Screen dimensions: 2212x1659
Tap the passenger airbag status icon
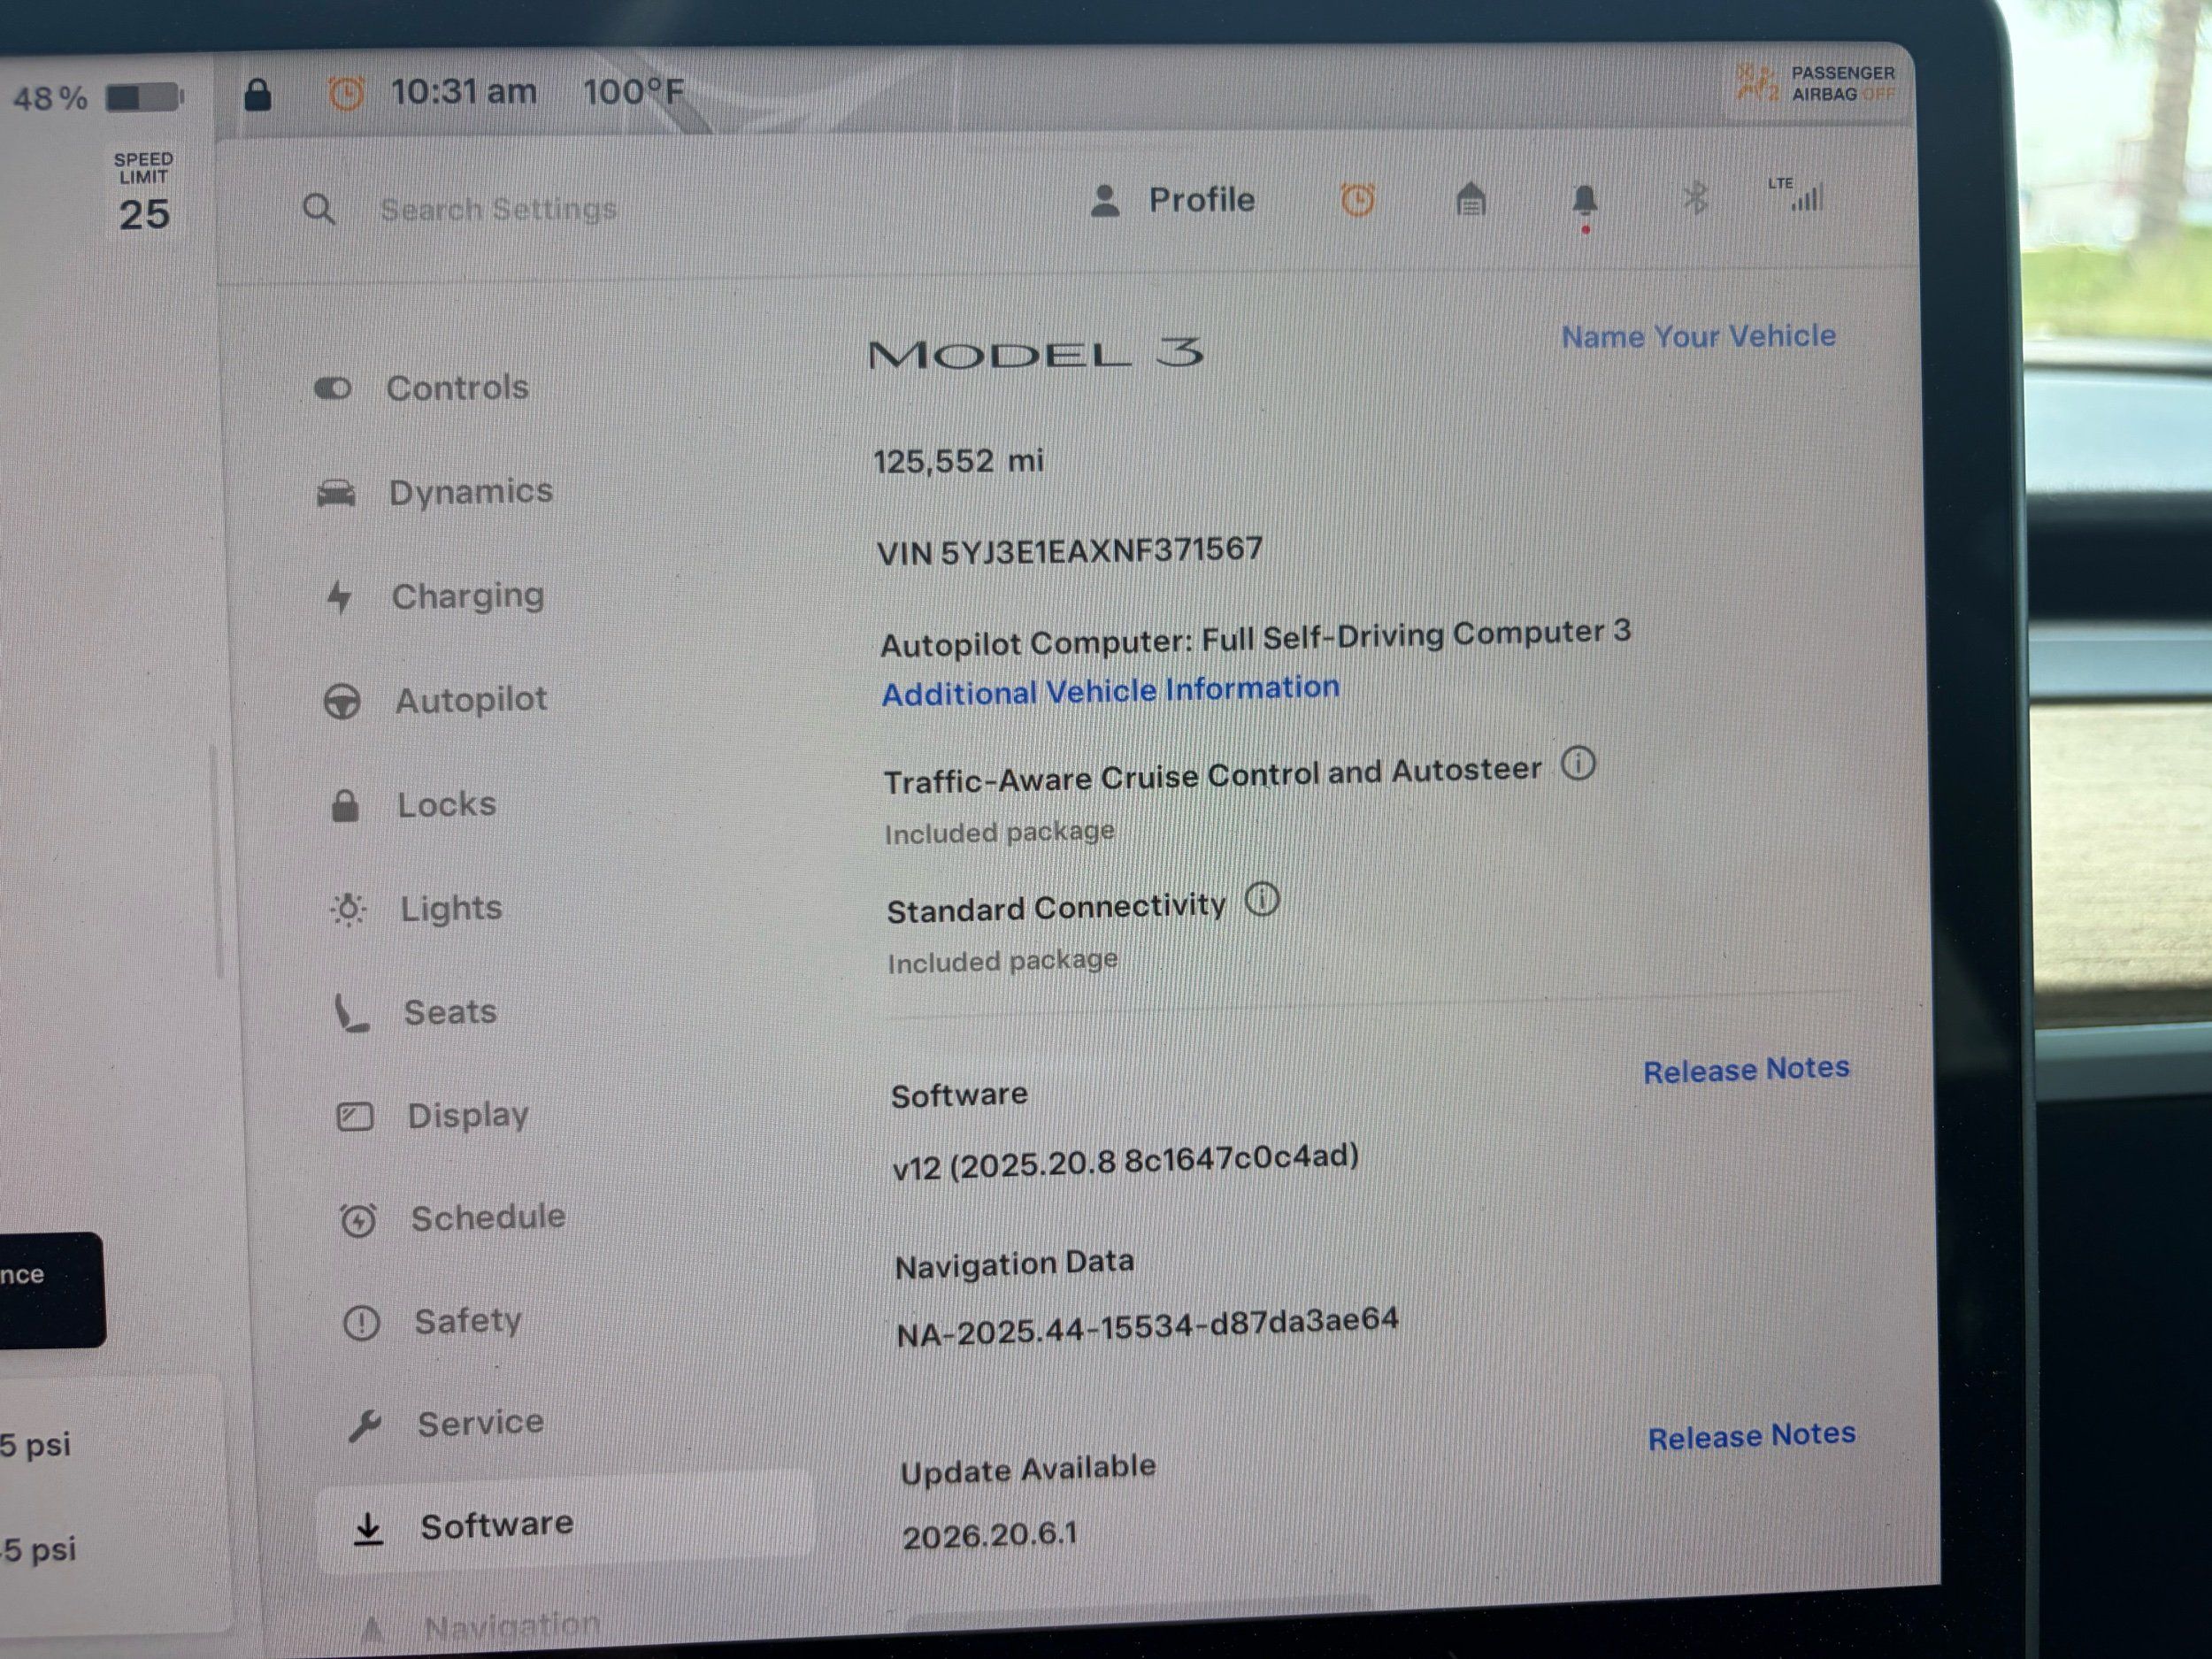pyautogui.click(x=1757, y=83)
